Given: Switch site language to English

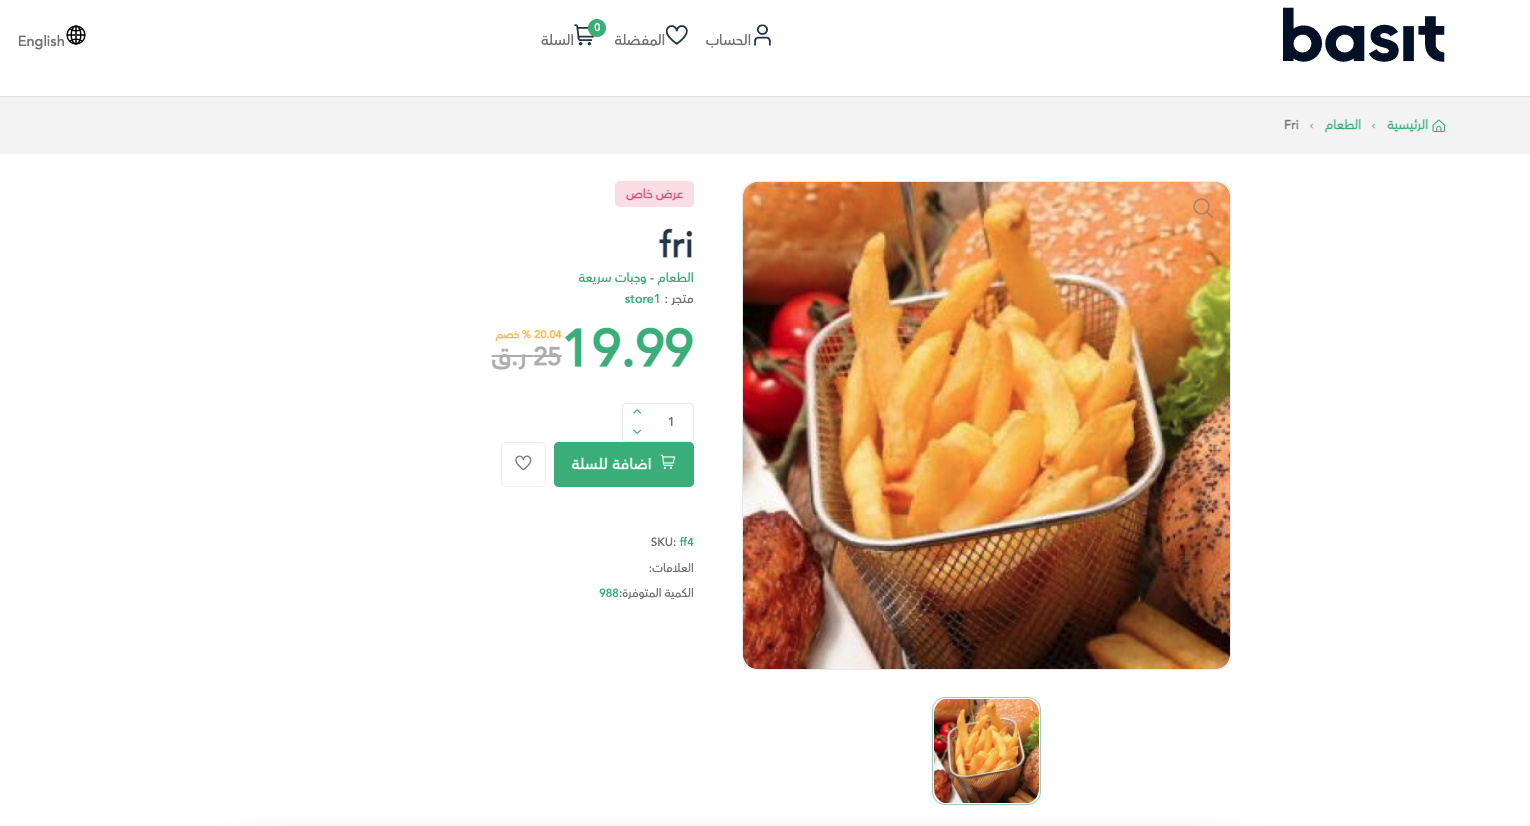Looking at the screenshot, I should point(41,41).
